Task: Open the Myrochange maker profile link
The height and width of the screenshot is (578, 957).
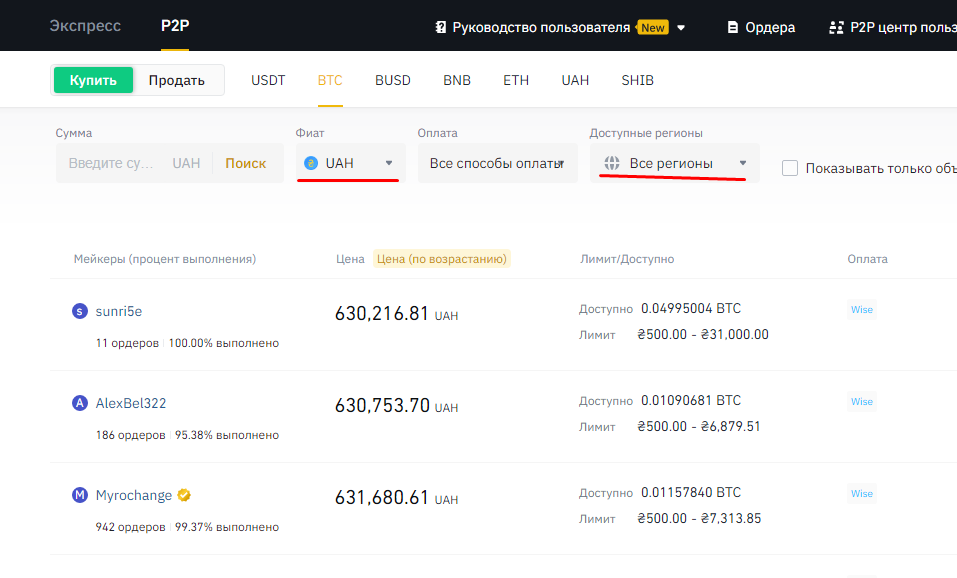Action: 134,495
